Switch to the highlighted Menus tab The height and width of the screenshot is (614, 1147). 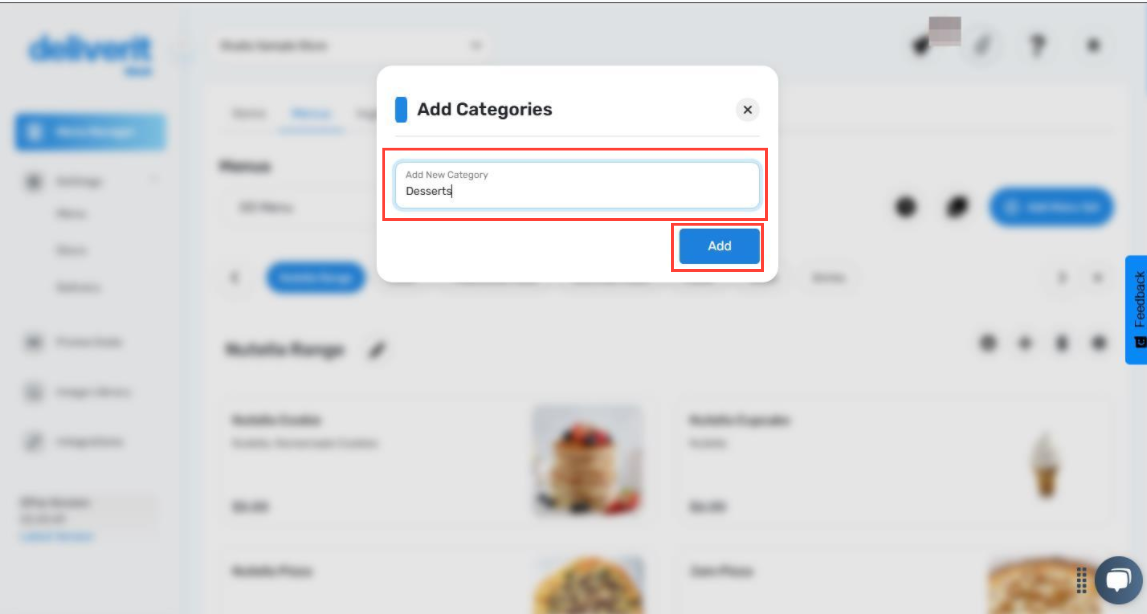(311, 113)
